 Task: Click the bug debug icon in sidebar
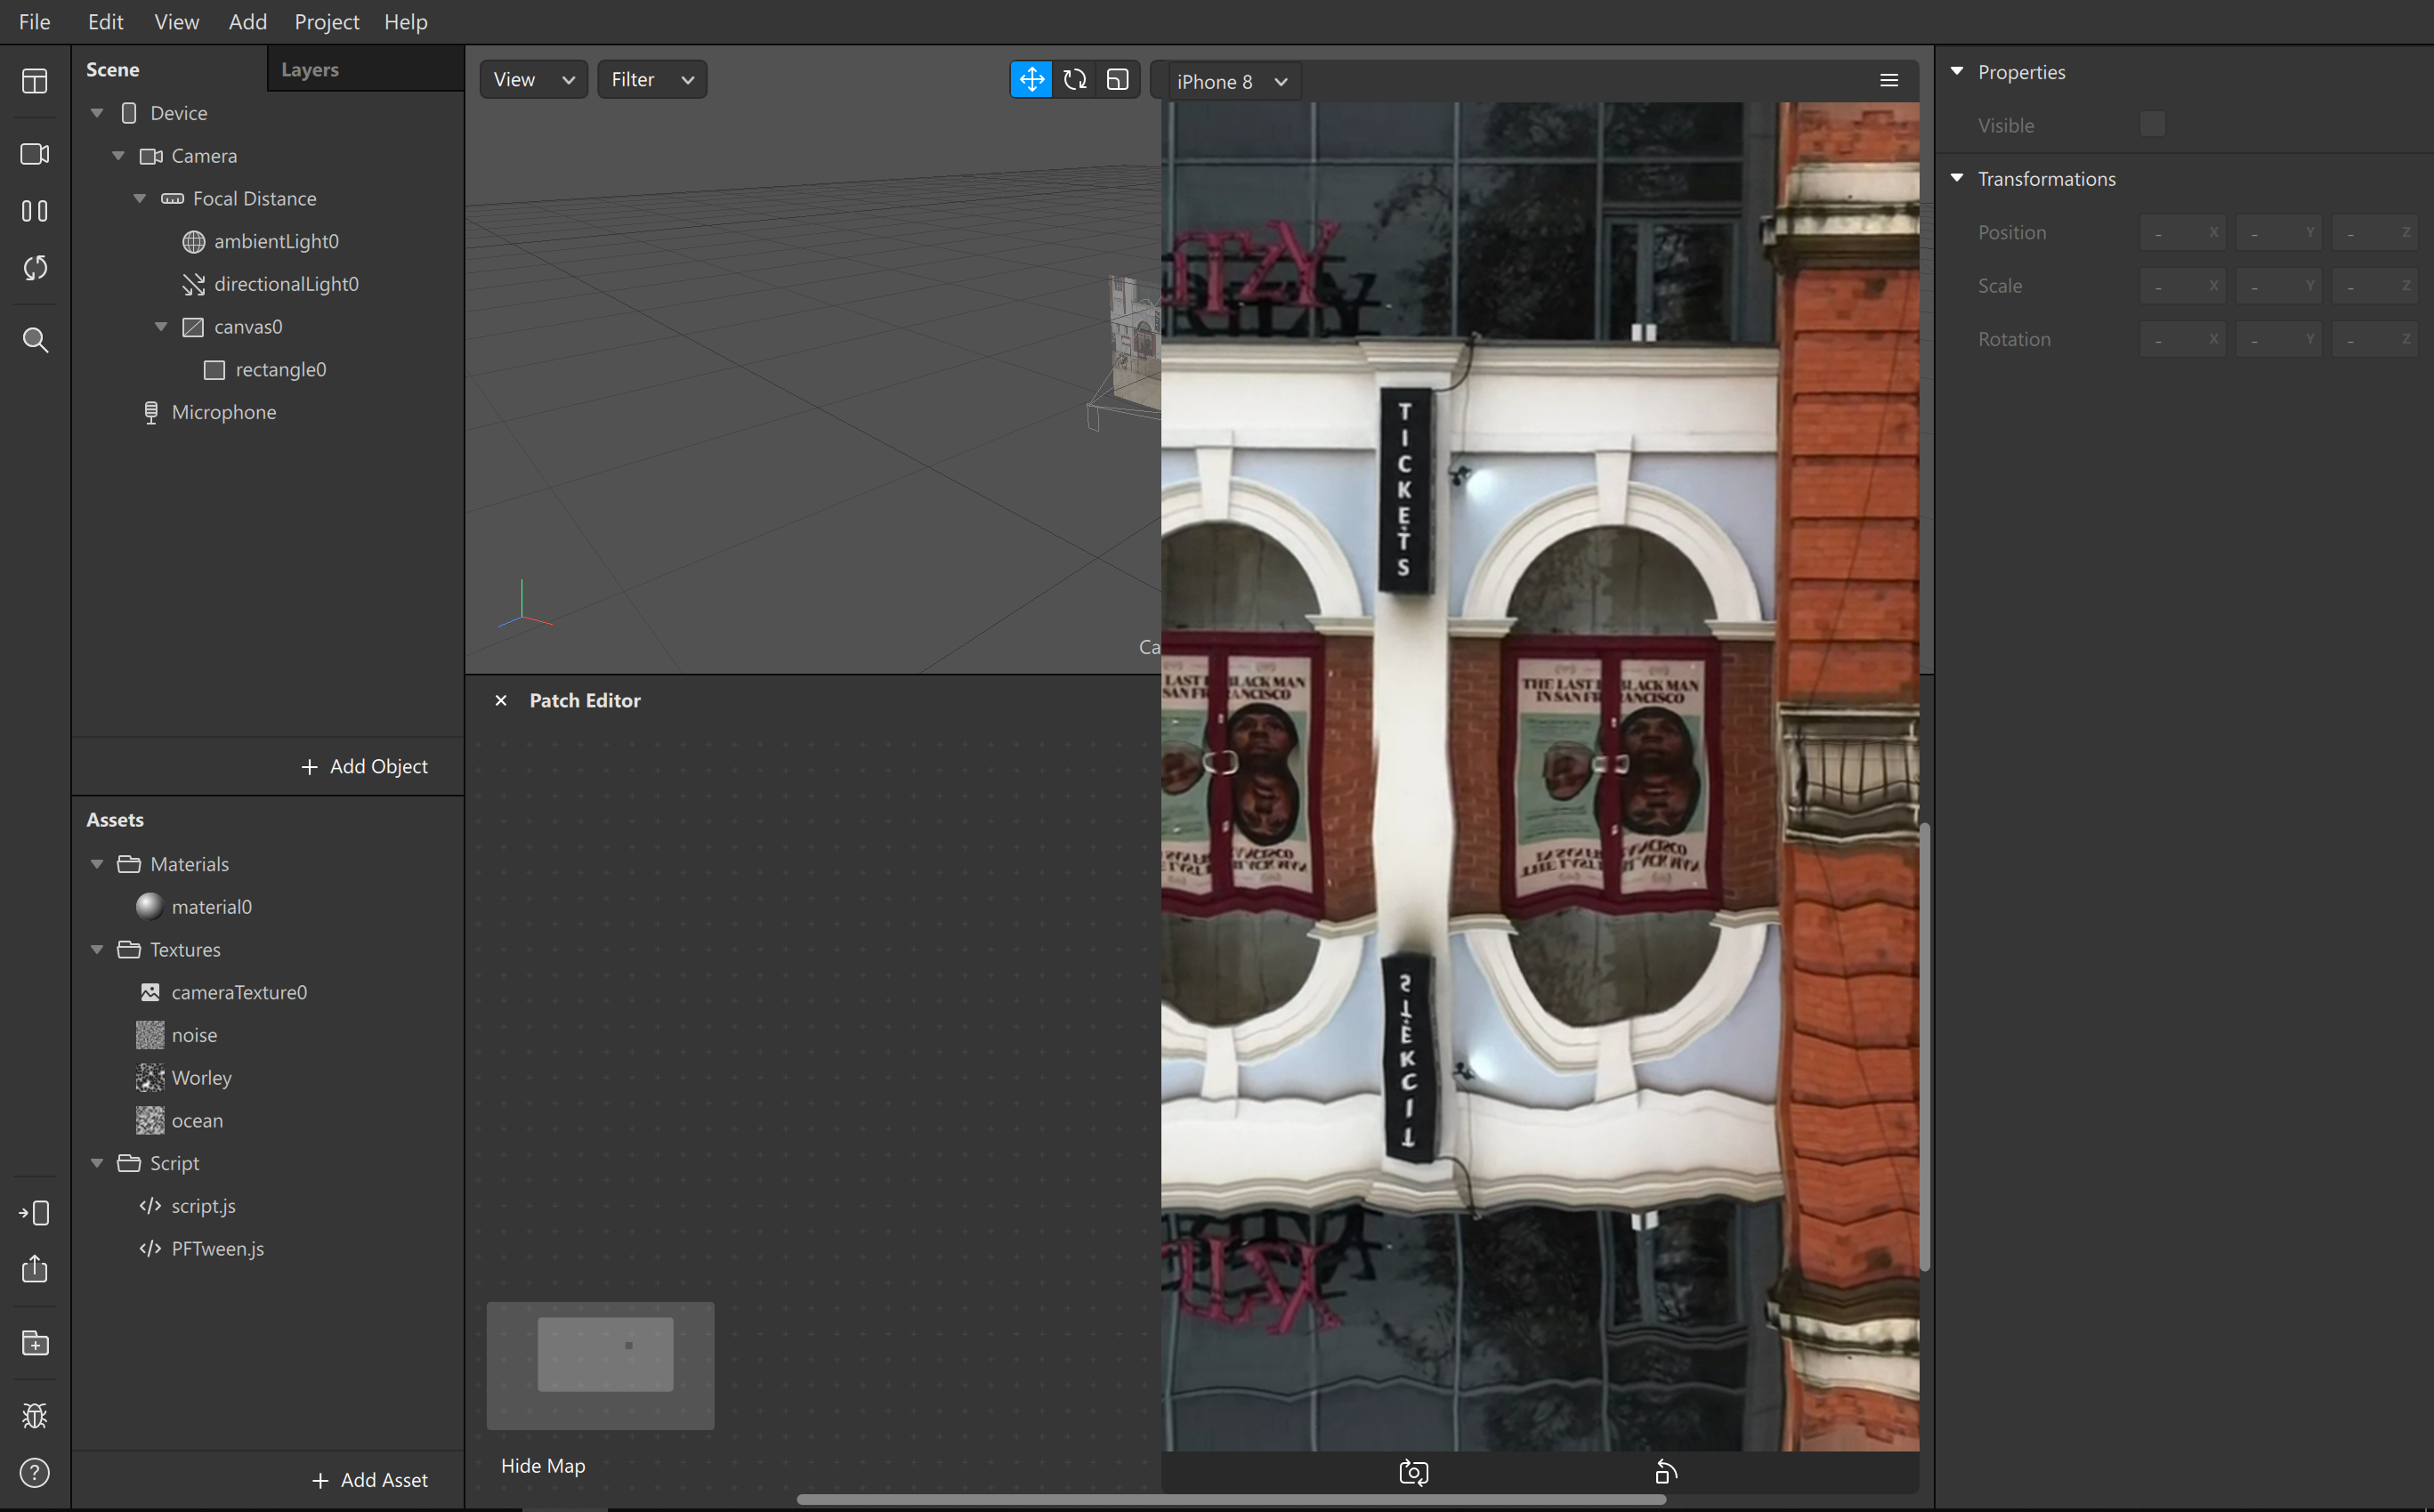[x=35, y=1416]
